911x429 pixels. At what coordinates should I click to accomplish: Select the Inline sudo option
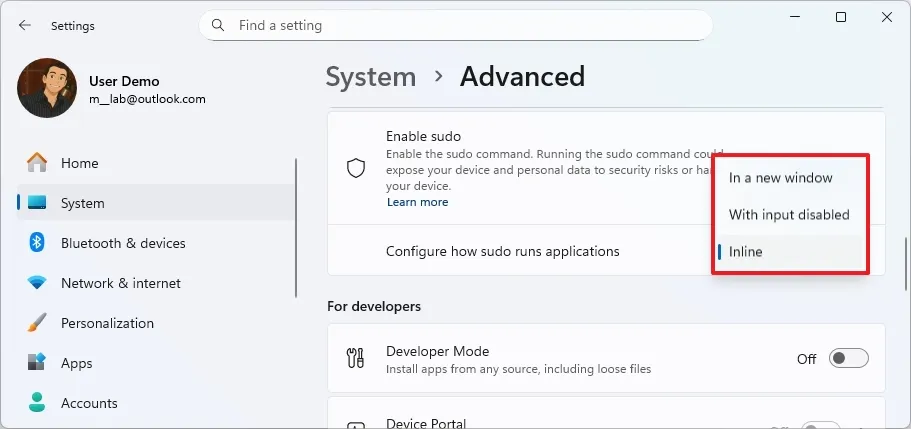pos(790,252)
